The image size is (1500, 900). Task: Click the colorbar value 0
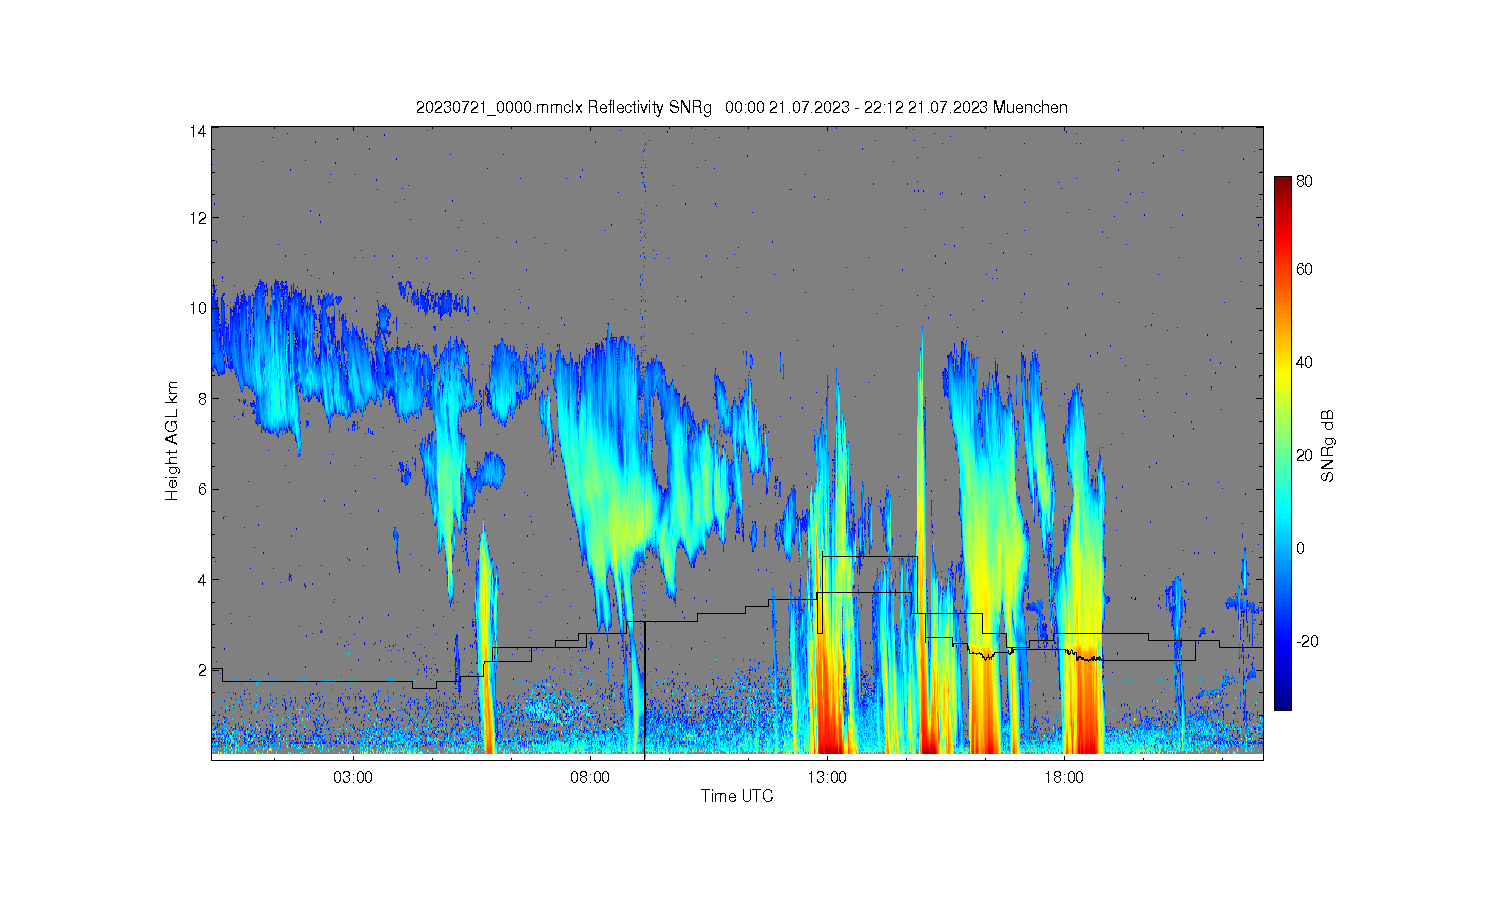pos(1301,549)
